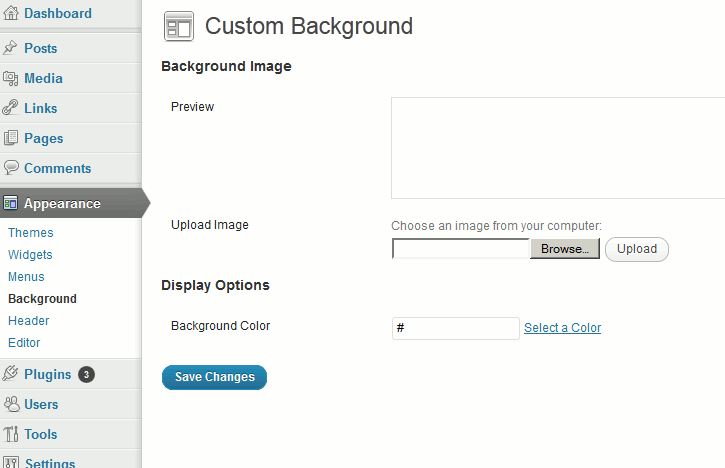Open the Header submenu item
This screenshot has width=725, height=468.
click(x=29, y=321)
